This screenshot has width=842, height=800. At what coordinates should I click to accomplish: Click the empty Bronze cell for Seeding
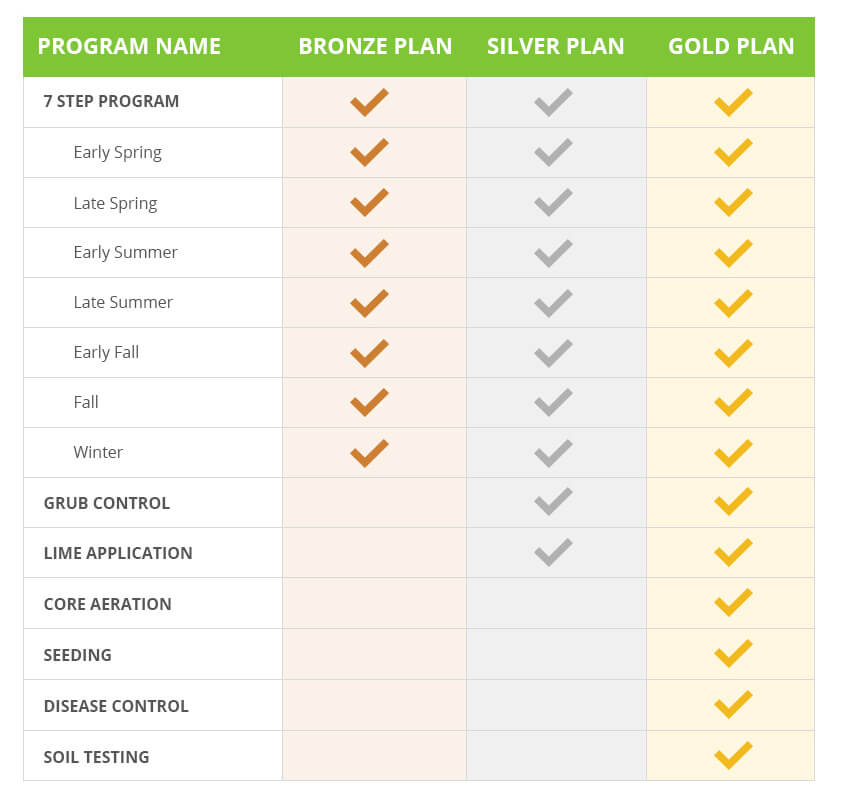(x=374, y=655)
